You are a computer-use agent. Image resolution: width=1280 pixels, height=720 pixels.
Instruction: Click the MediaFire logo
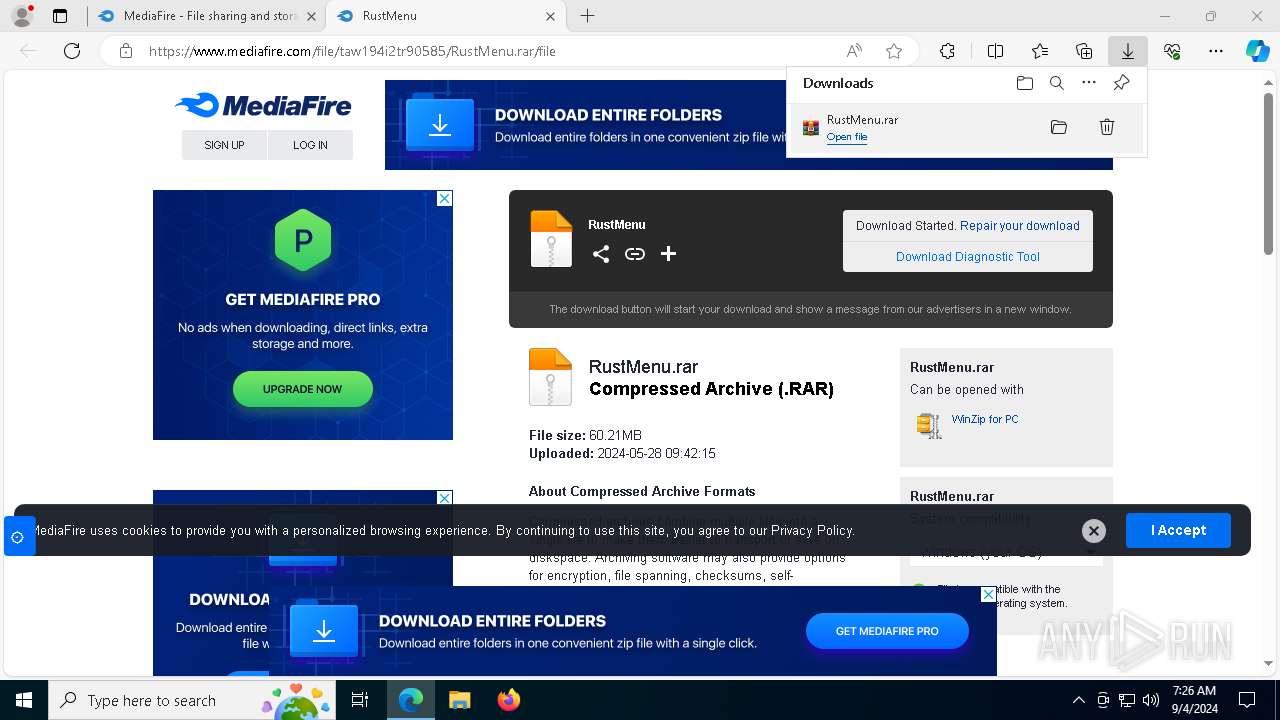tap(263, 105)
